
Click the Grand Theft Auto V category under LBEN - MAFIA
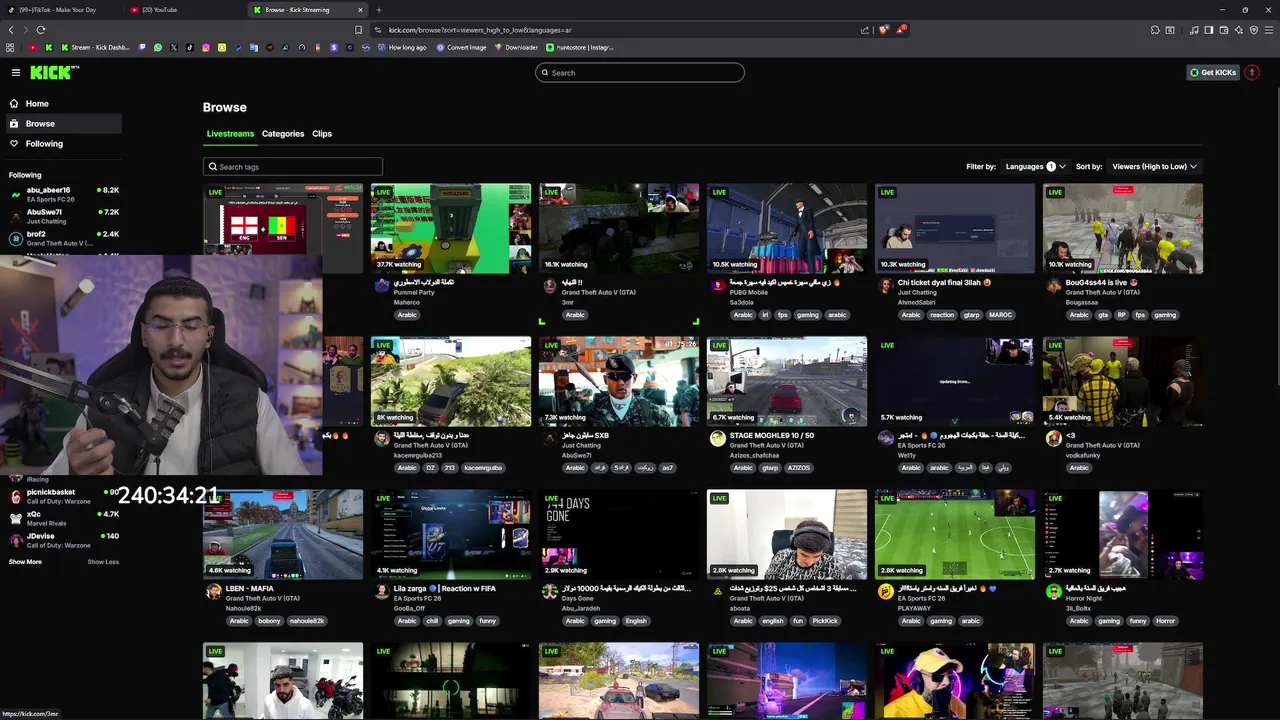tap(263, 599)
